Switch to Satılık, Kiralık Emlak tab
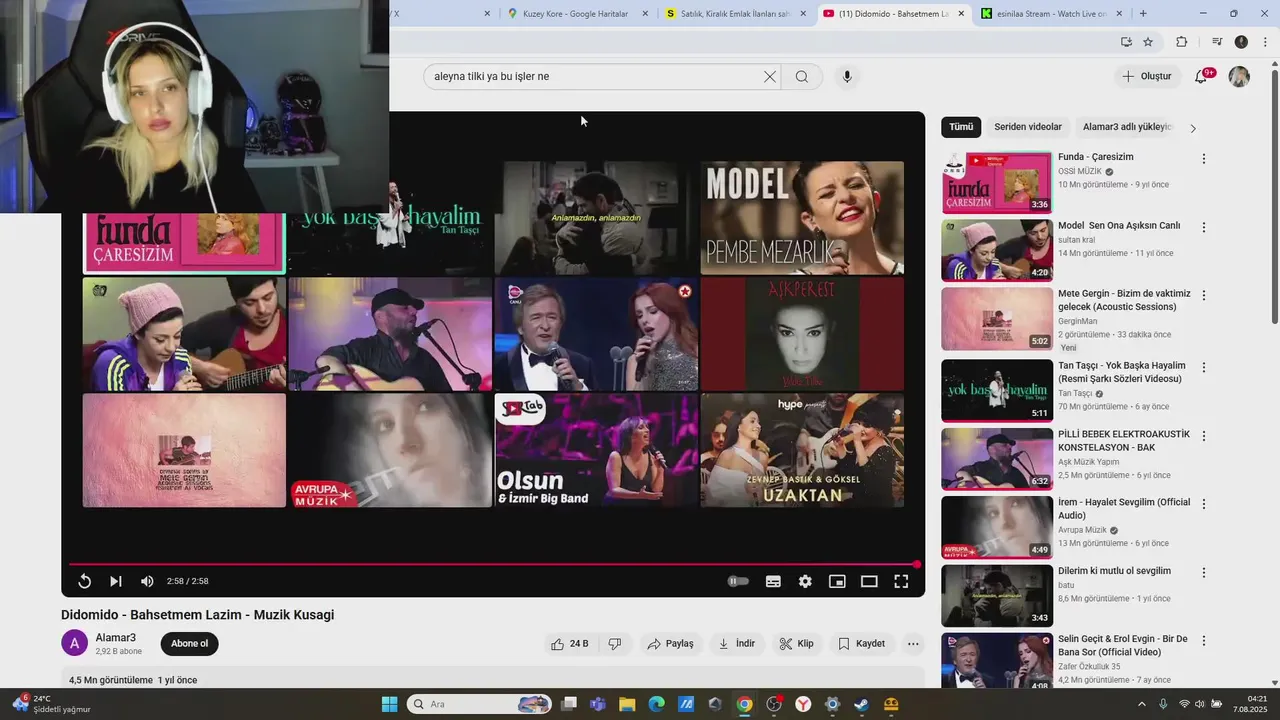The width and height of the screenshot is (1280, 720). pos(735,14)
